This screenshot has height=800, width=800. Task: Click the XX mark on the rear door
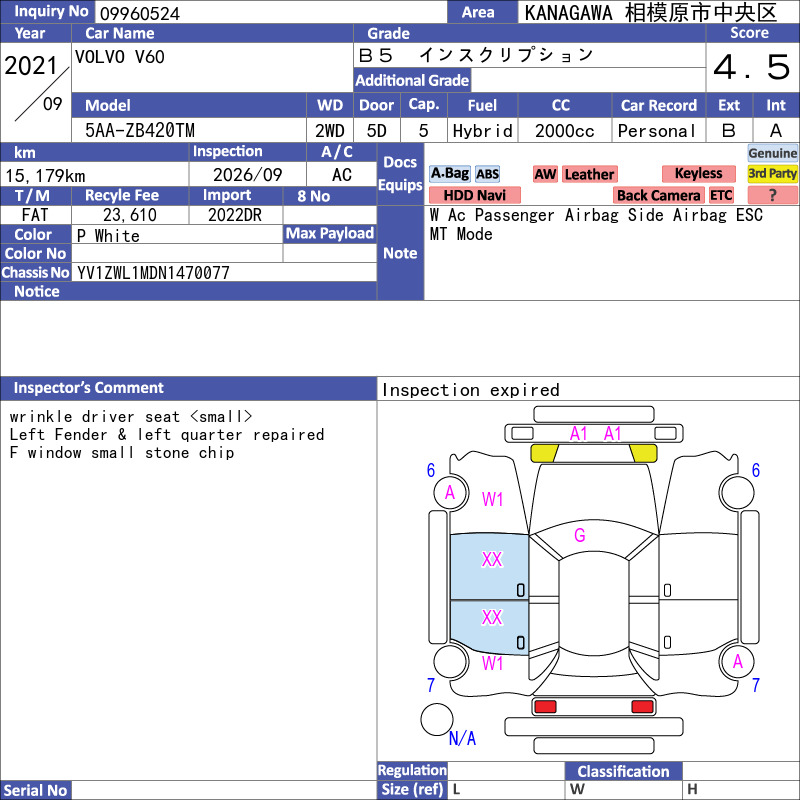click(492, 617)
